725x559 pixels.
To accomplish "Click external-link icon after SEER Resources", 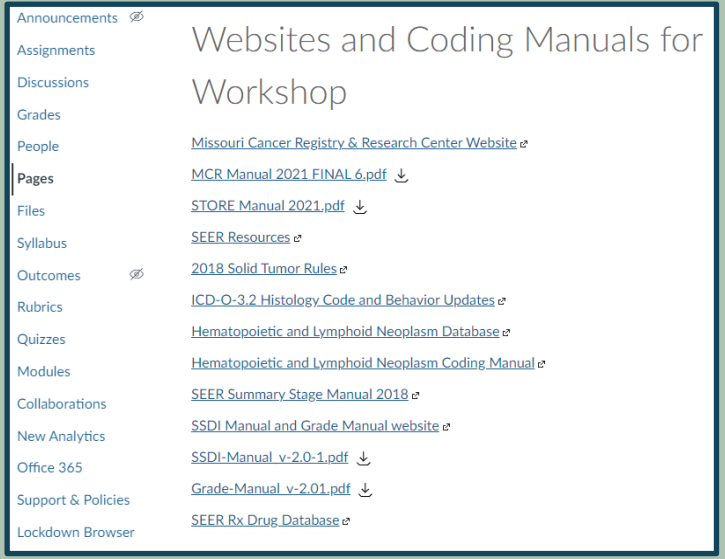I will point(297,239).
